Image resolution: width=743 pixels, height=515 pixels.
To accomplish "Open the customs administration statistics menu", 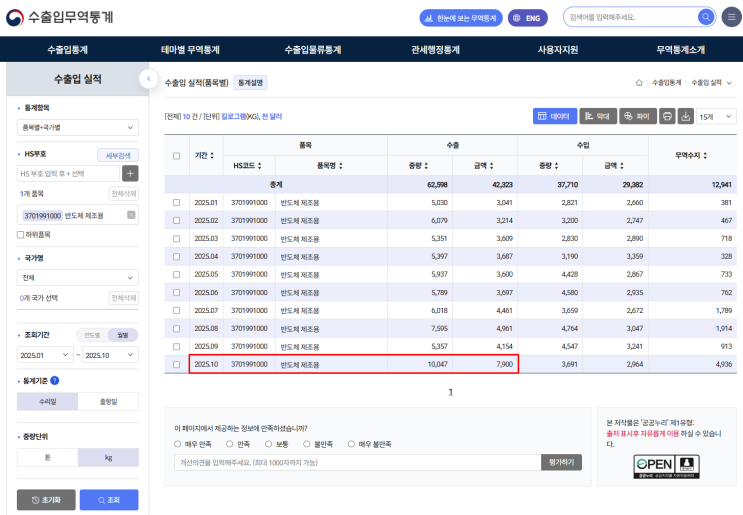I will (x=435, y=50).
